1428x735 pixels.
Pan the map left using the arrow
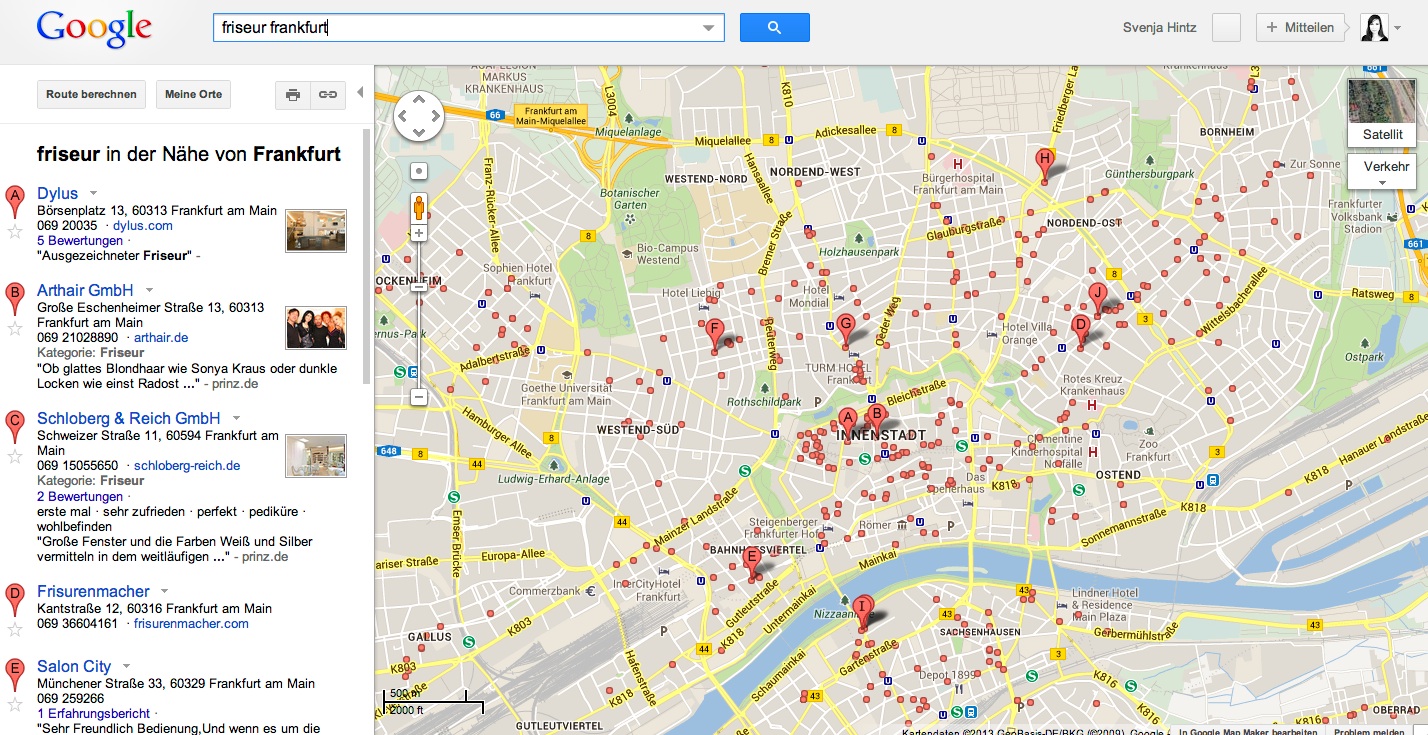click(403, 116)
